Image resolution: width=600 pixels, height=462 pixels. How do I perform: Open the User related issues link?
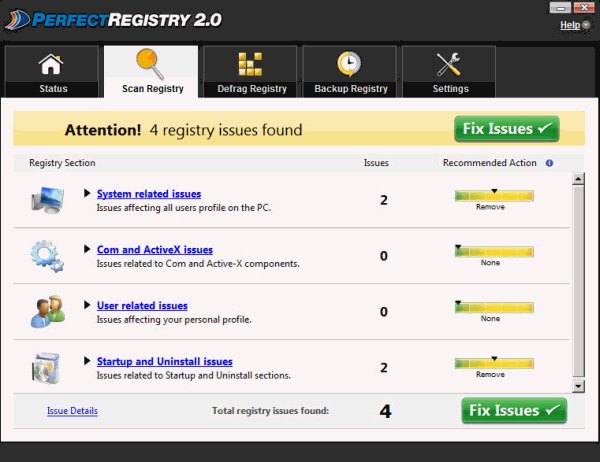[142, 306]
